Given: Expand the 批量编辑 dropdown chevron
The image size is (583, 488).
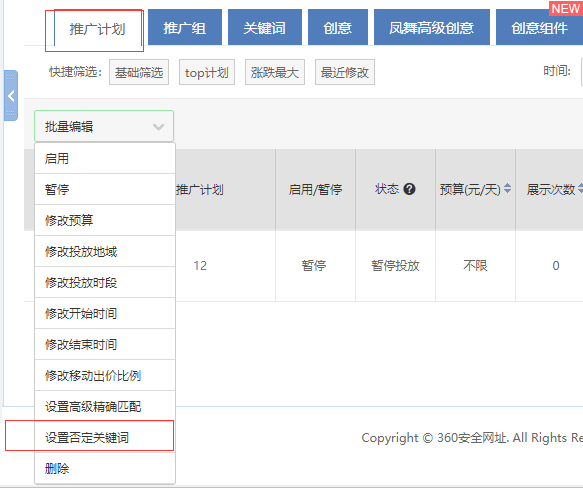Looking at the screenshot, I should click(159, 127).
